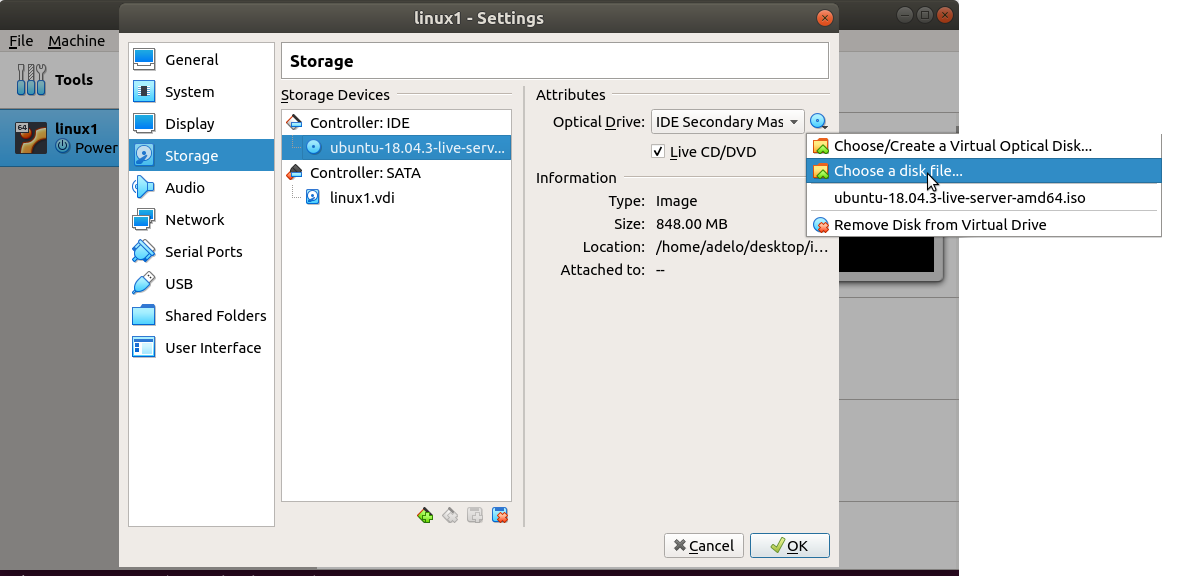Select the Audio speaker icon in sidebar
This screenshot has width=1182, height=576.
145,188
